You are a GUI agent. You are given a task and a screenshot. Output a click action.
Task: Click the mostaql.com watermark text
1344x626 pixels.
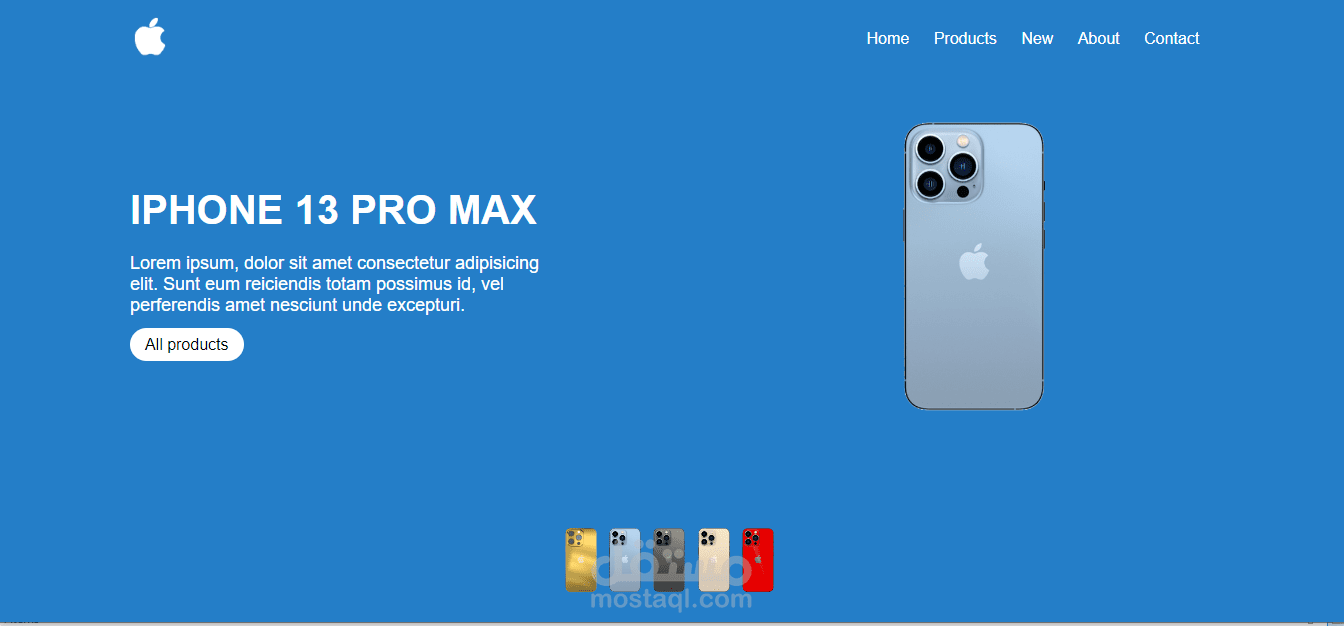coord(671,599)
